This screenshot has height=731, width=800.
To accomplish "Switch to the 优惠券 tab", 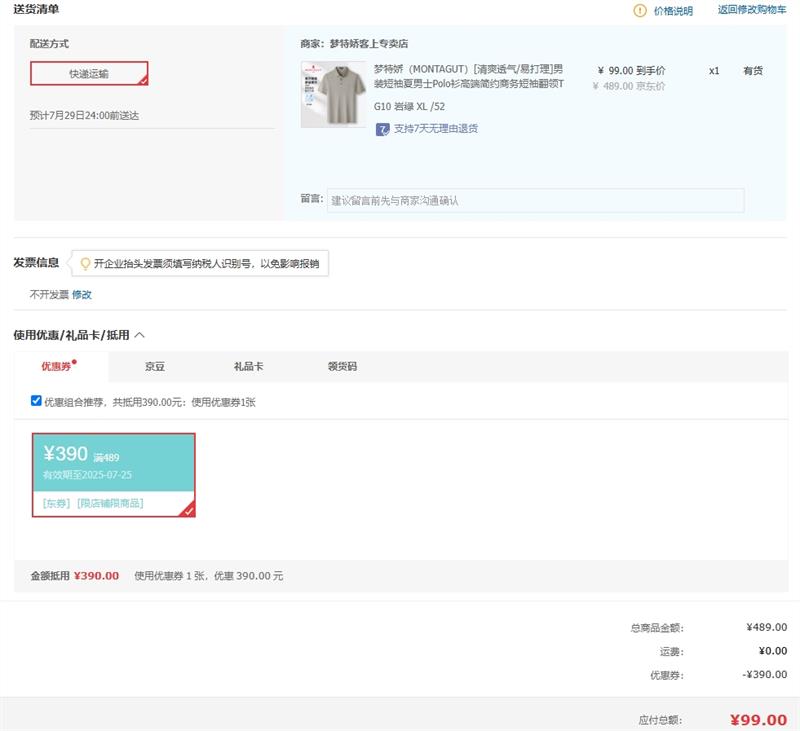I will pos(57,367).
